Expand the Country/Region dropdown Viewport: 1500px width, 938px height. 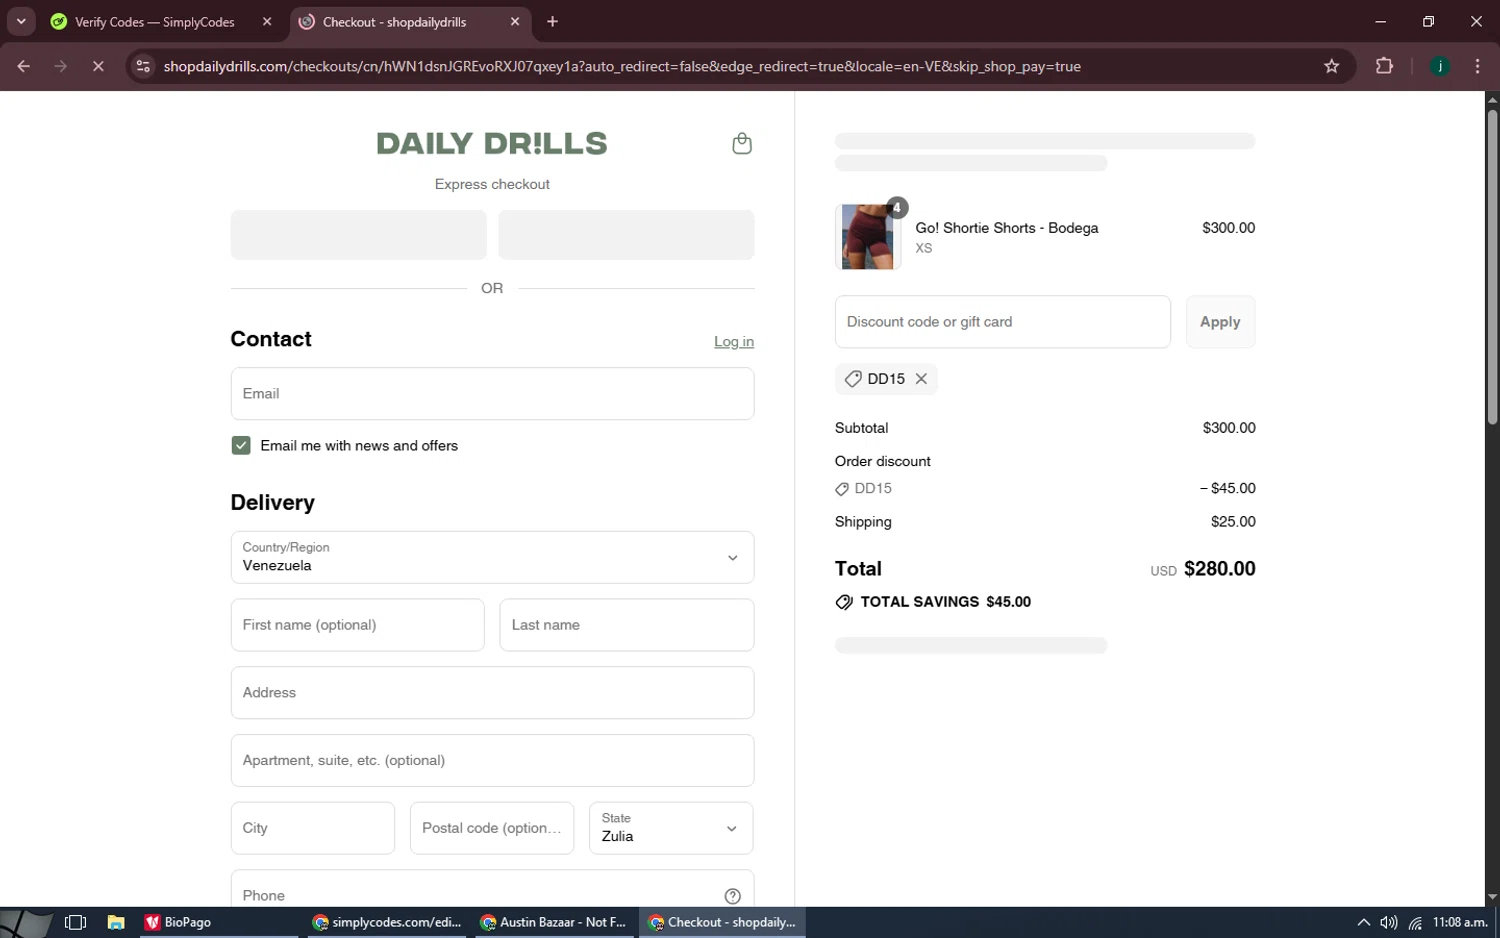[492, 557]
